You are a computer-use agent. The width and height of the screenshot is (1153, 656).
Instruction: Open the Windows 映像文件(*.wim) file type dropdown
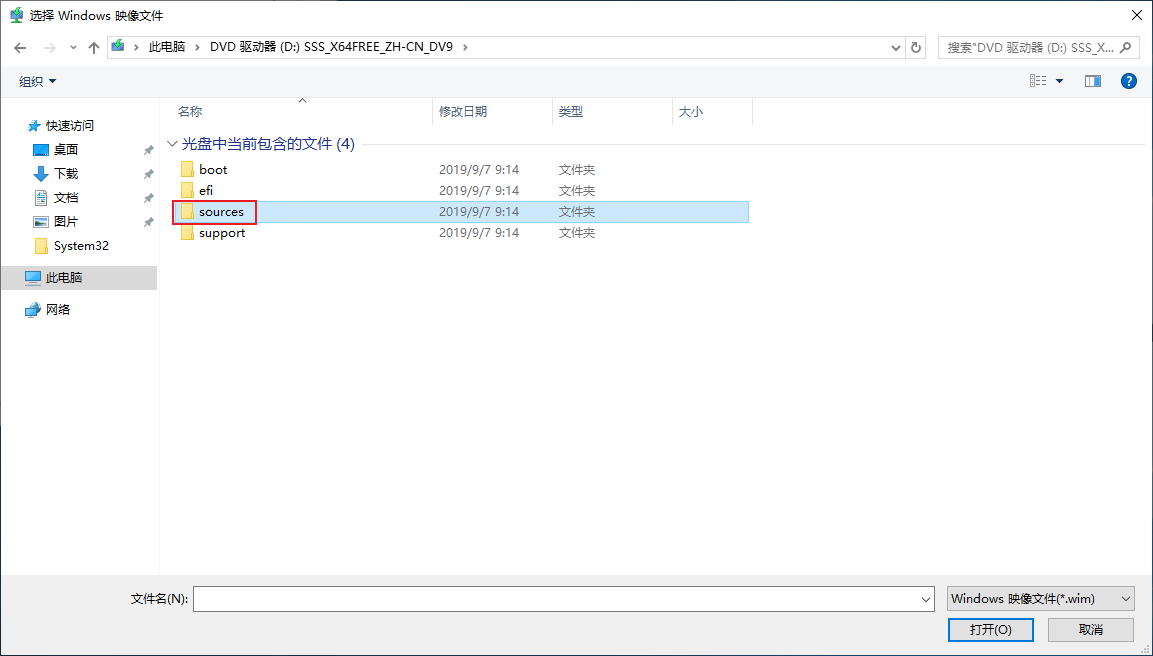1040,599
